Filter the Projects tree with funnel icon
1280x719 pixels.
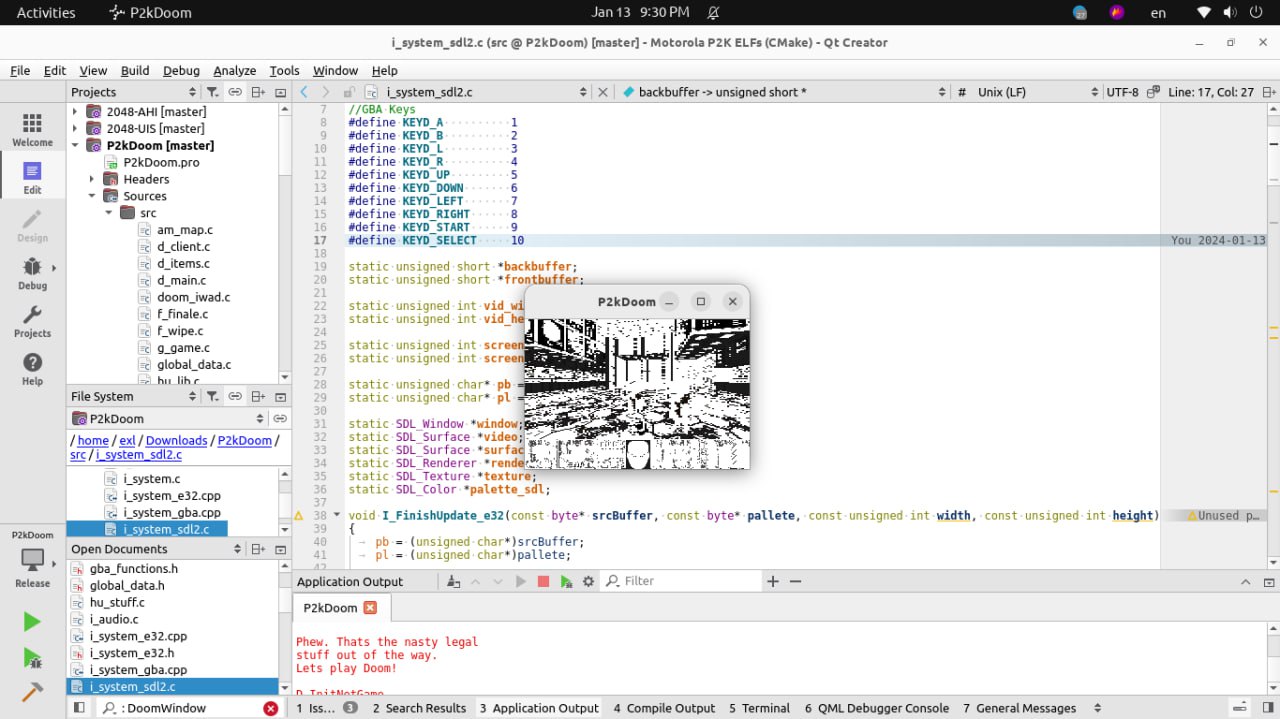(x=212, y=91)
